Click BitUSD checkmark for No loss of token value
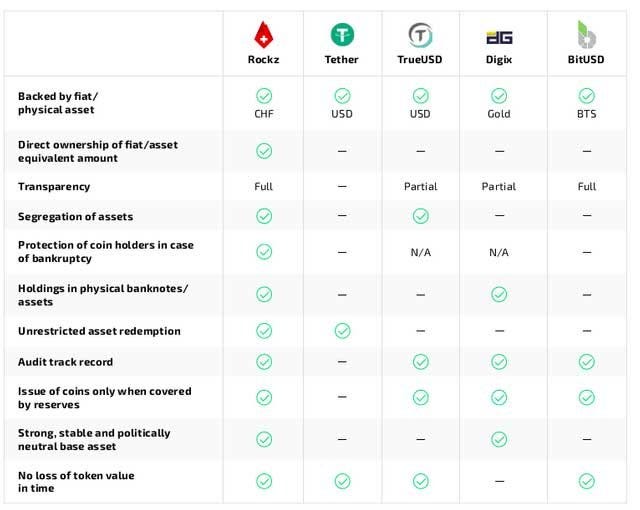This screenshot has width=640, height=510. point(587,481)
